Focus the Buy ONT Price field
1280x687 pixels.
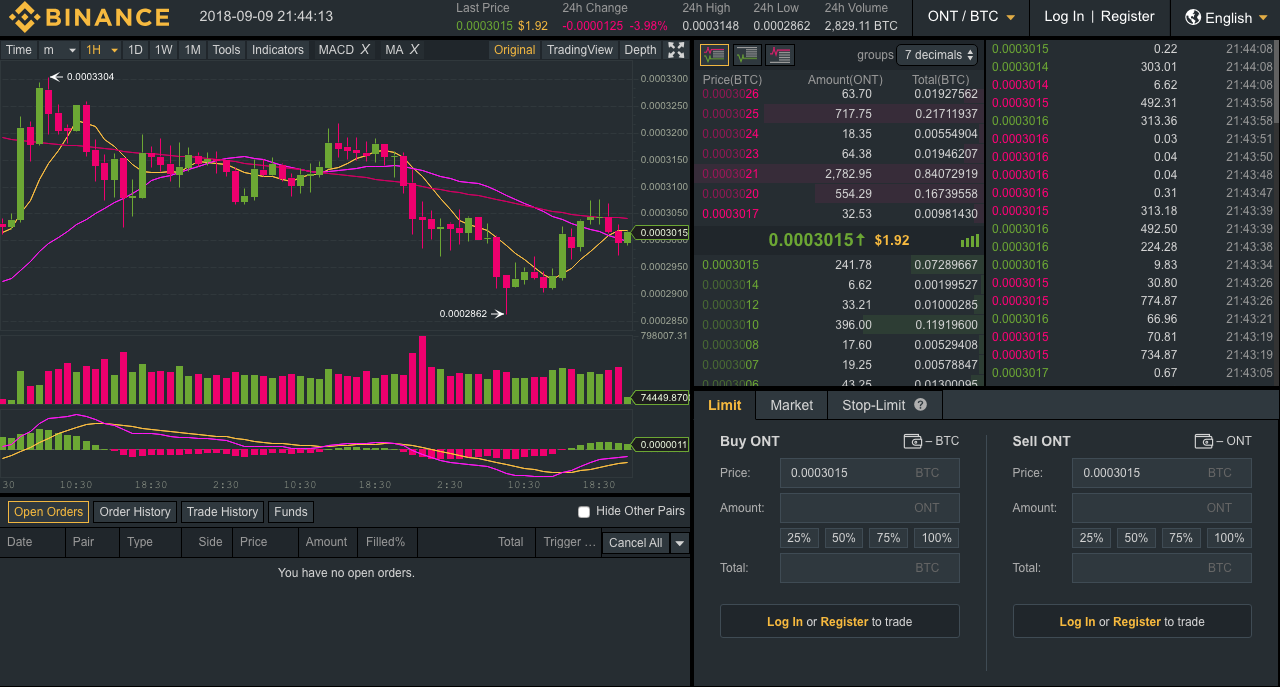(870, 473)
